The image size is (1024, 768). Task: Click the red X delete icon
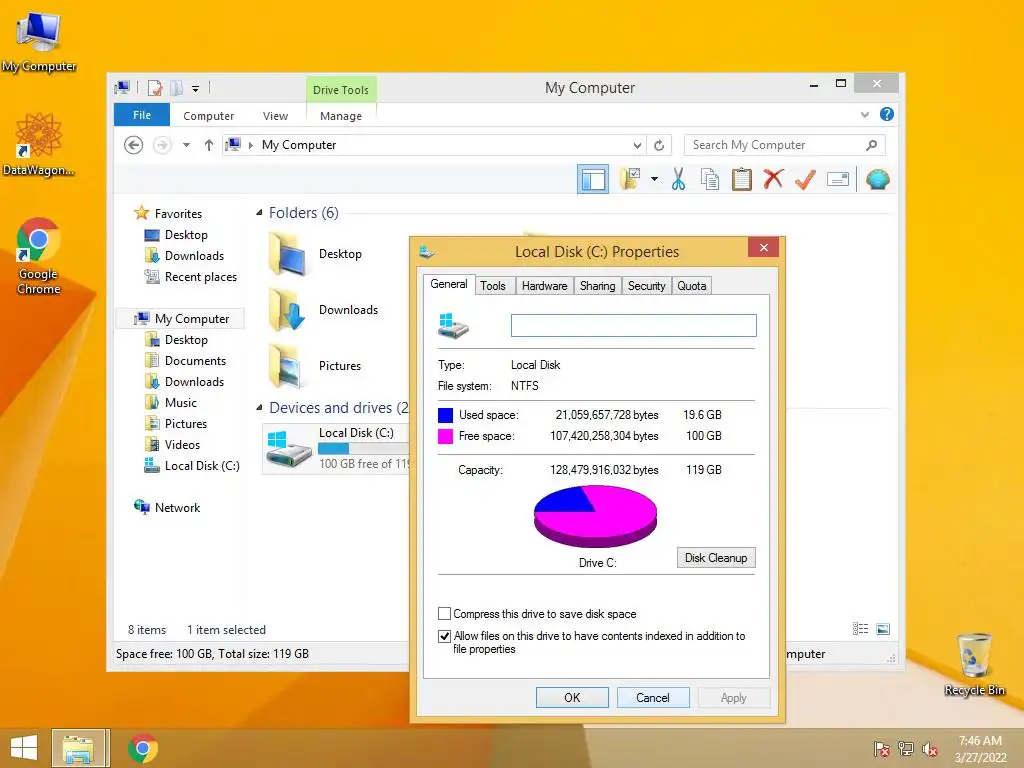click(773, 178)
